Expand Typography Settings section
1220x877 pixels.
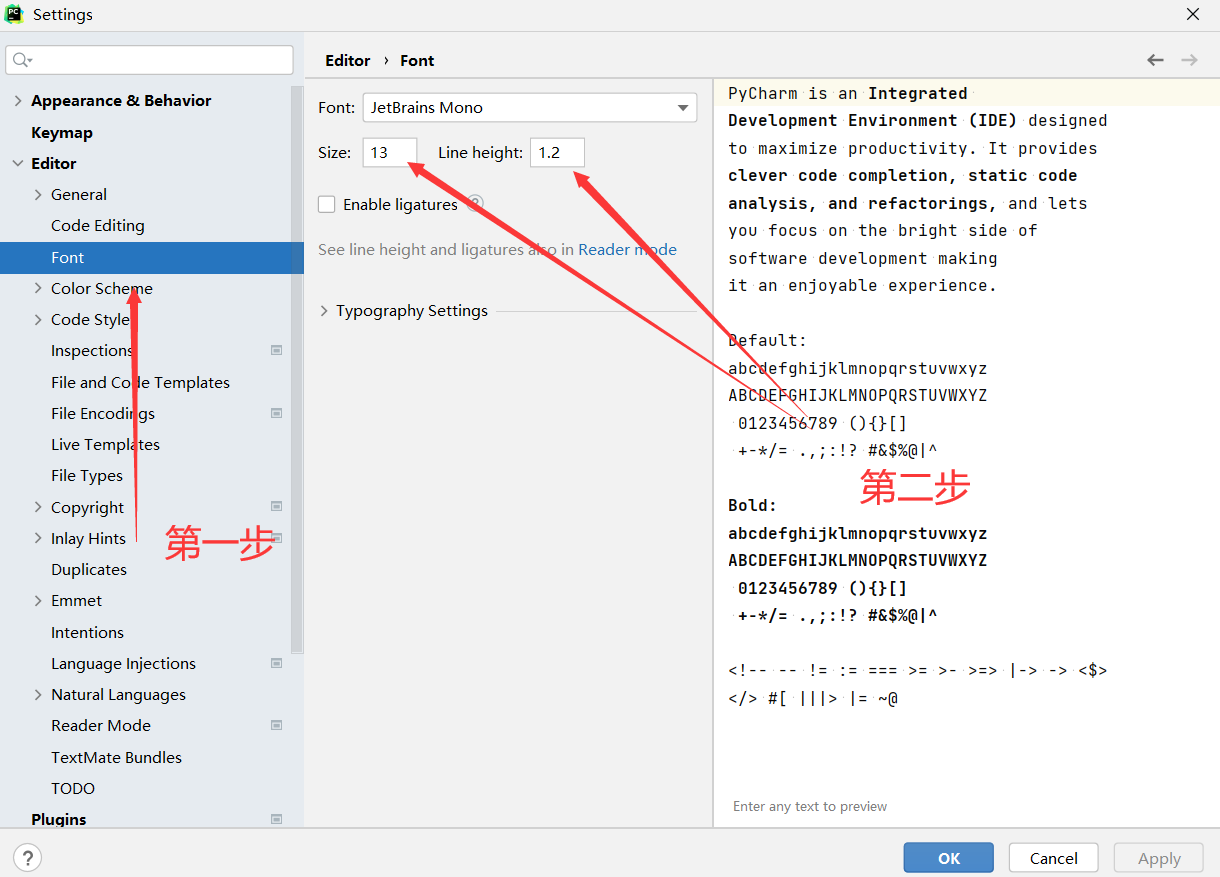(x=324, y=311)
